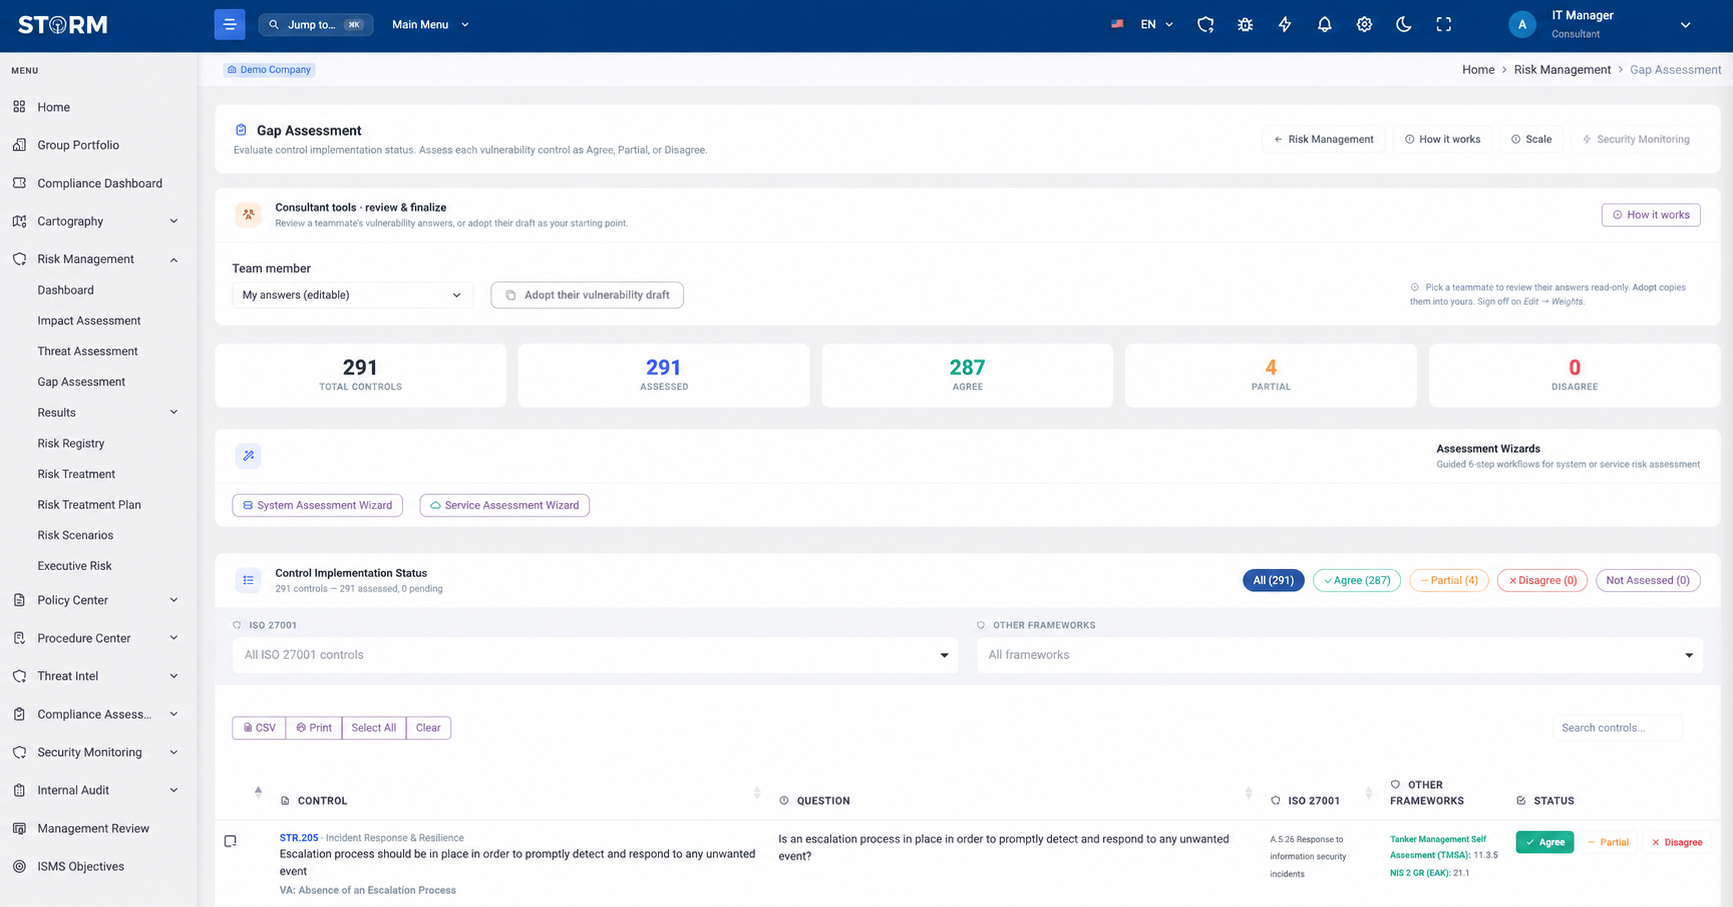
Task: Collapse the Risk Management sidebar section
Action: [98, 259]
